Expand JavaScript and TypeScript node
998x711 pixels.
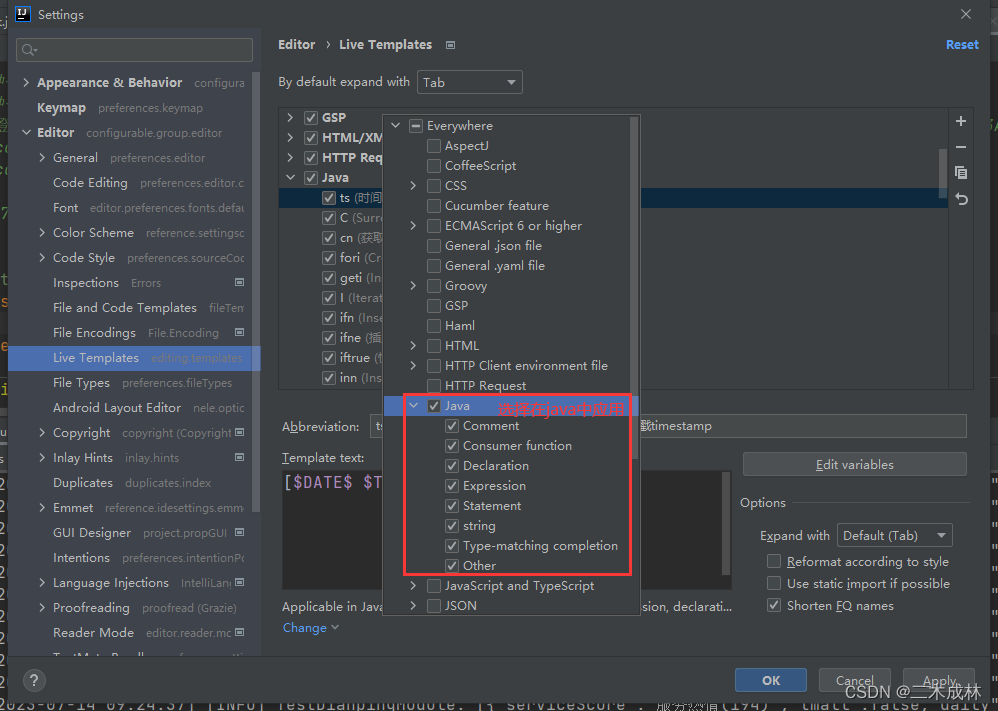tap(414, 586)
